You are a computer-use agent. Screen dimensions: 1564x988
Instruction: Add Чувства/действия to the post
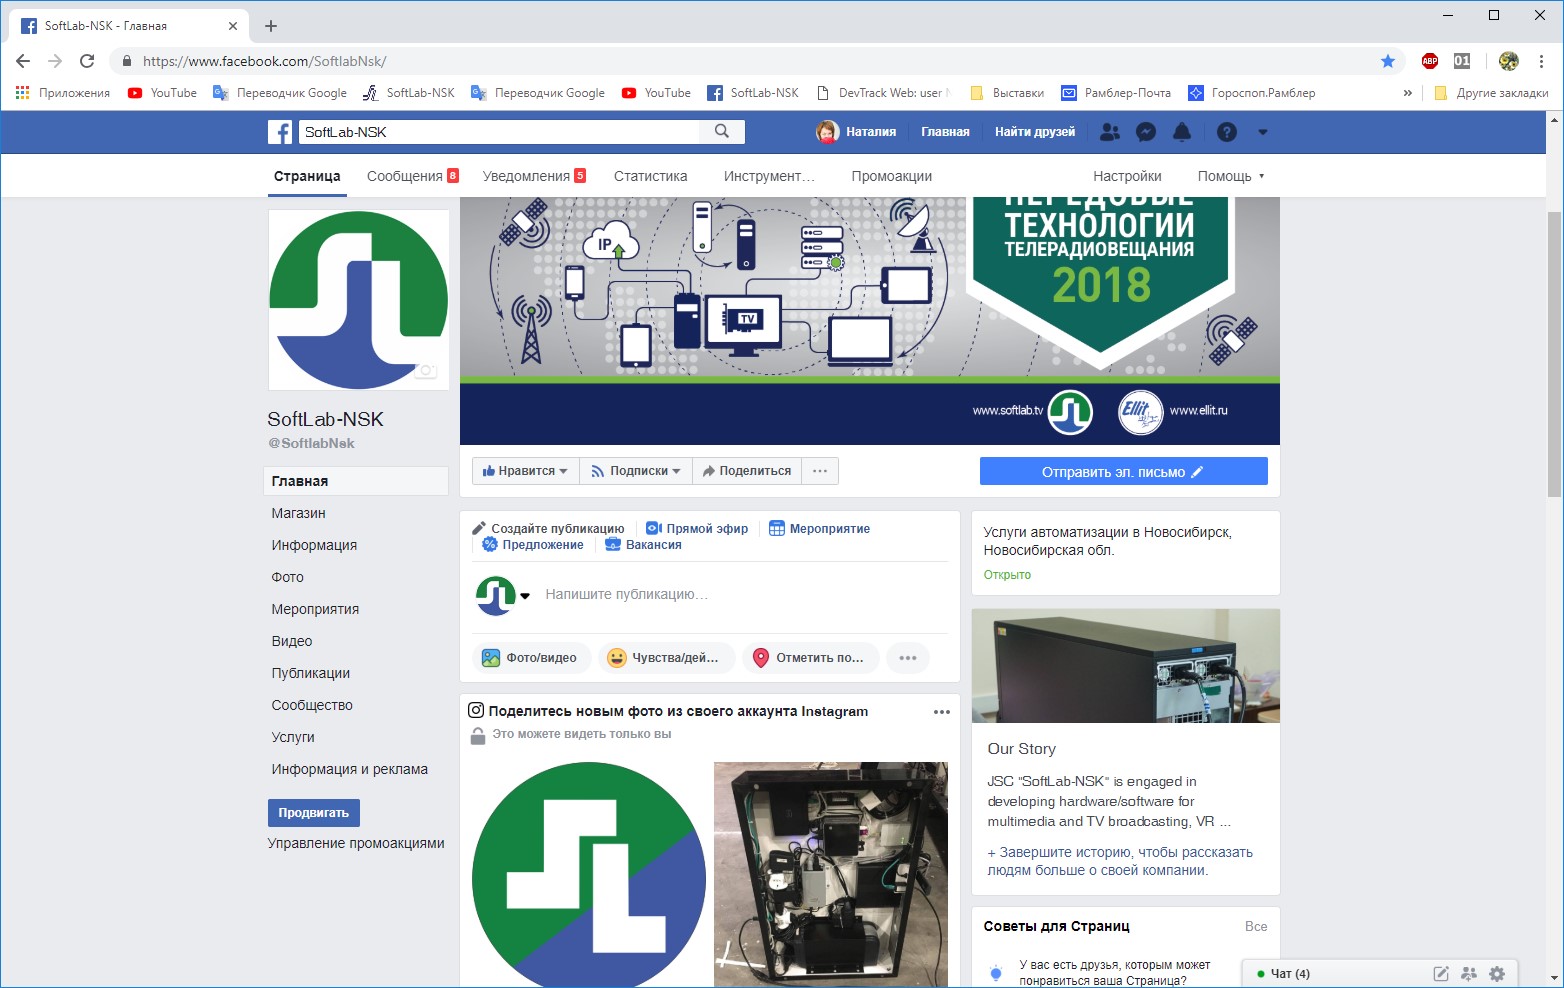pyautogui.click(x=667, y=658)
